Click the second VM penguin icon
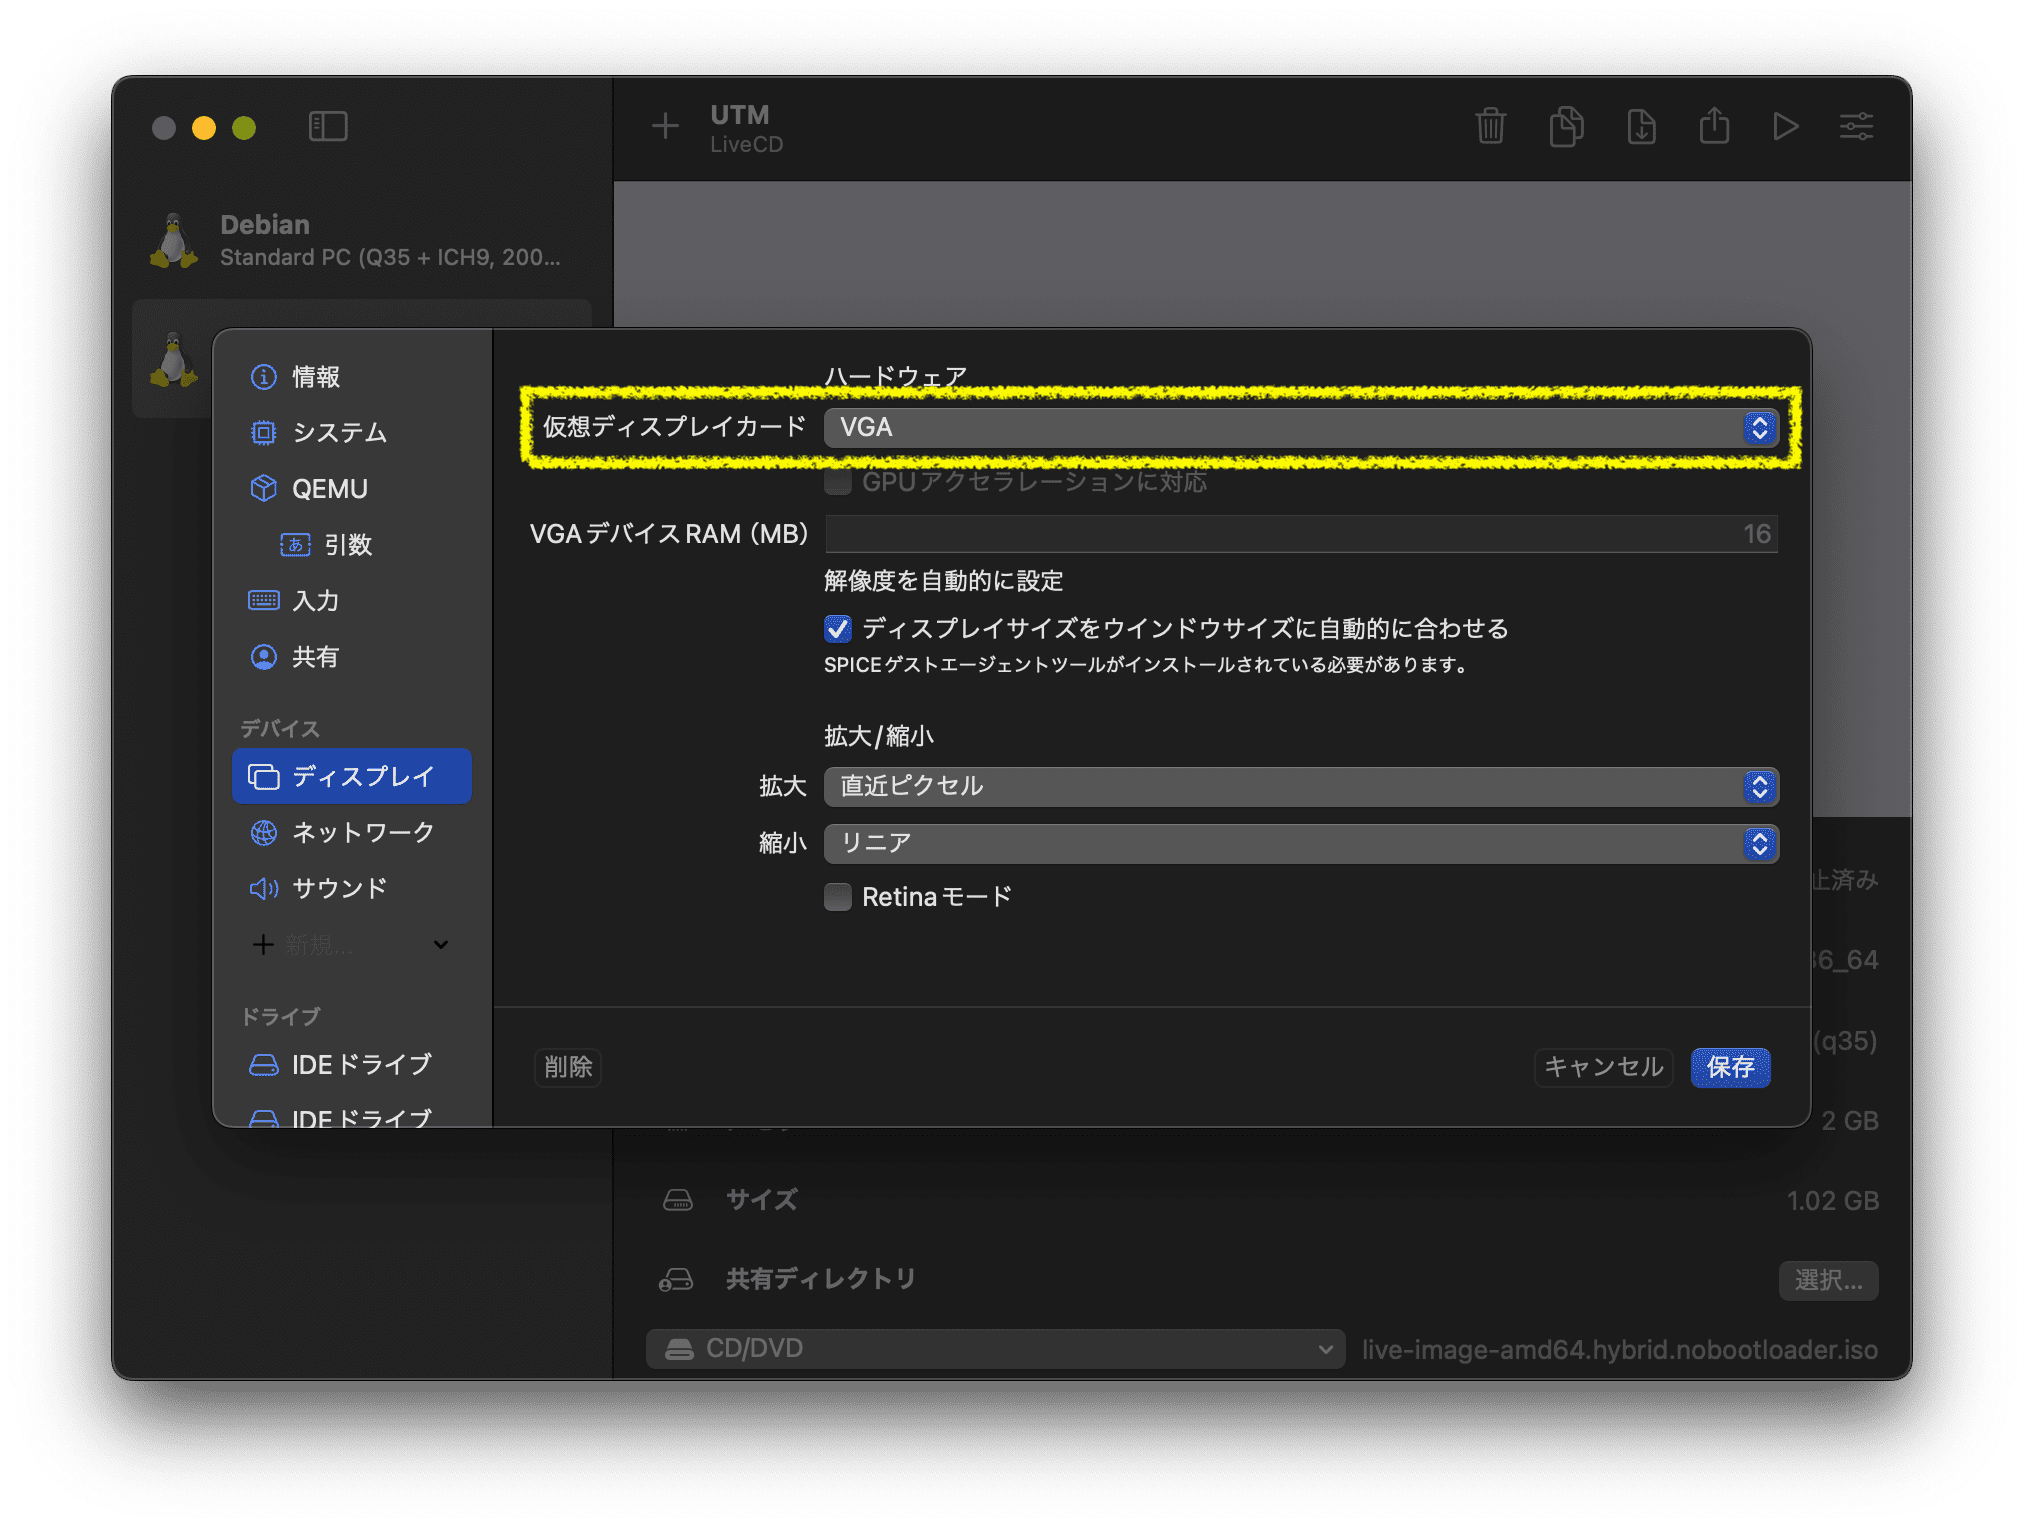Viewport: 2024px width, 1528px height. pos(174,360)
